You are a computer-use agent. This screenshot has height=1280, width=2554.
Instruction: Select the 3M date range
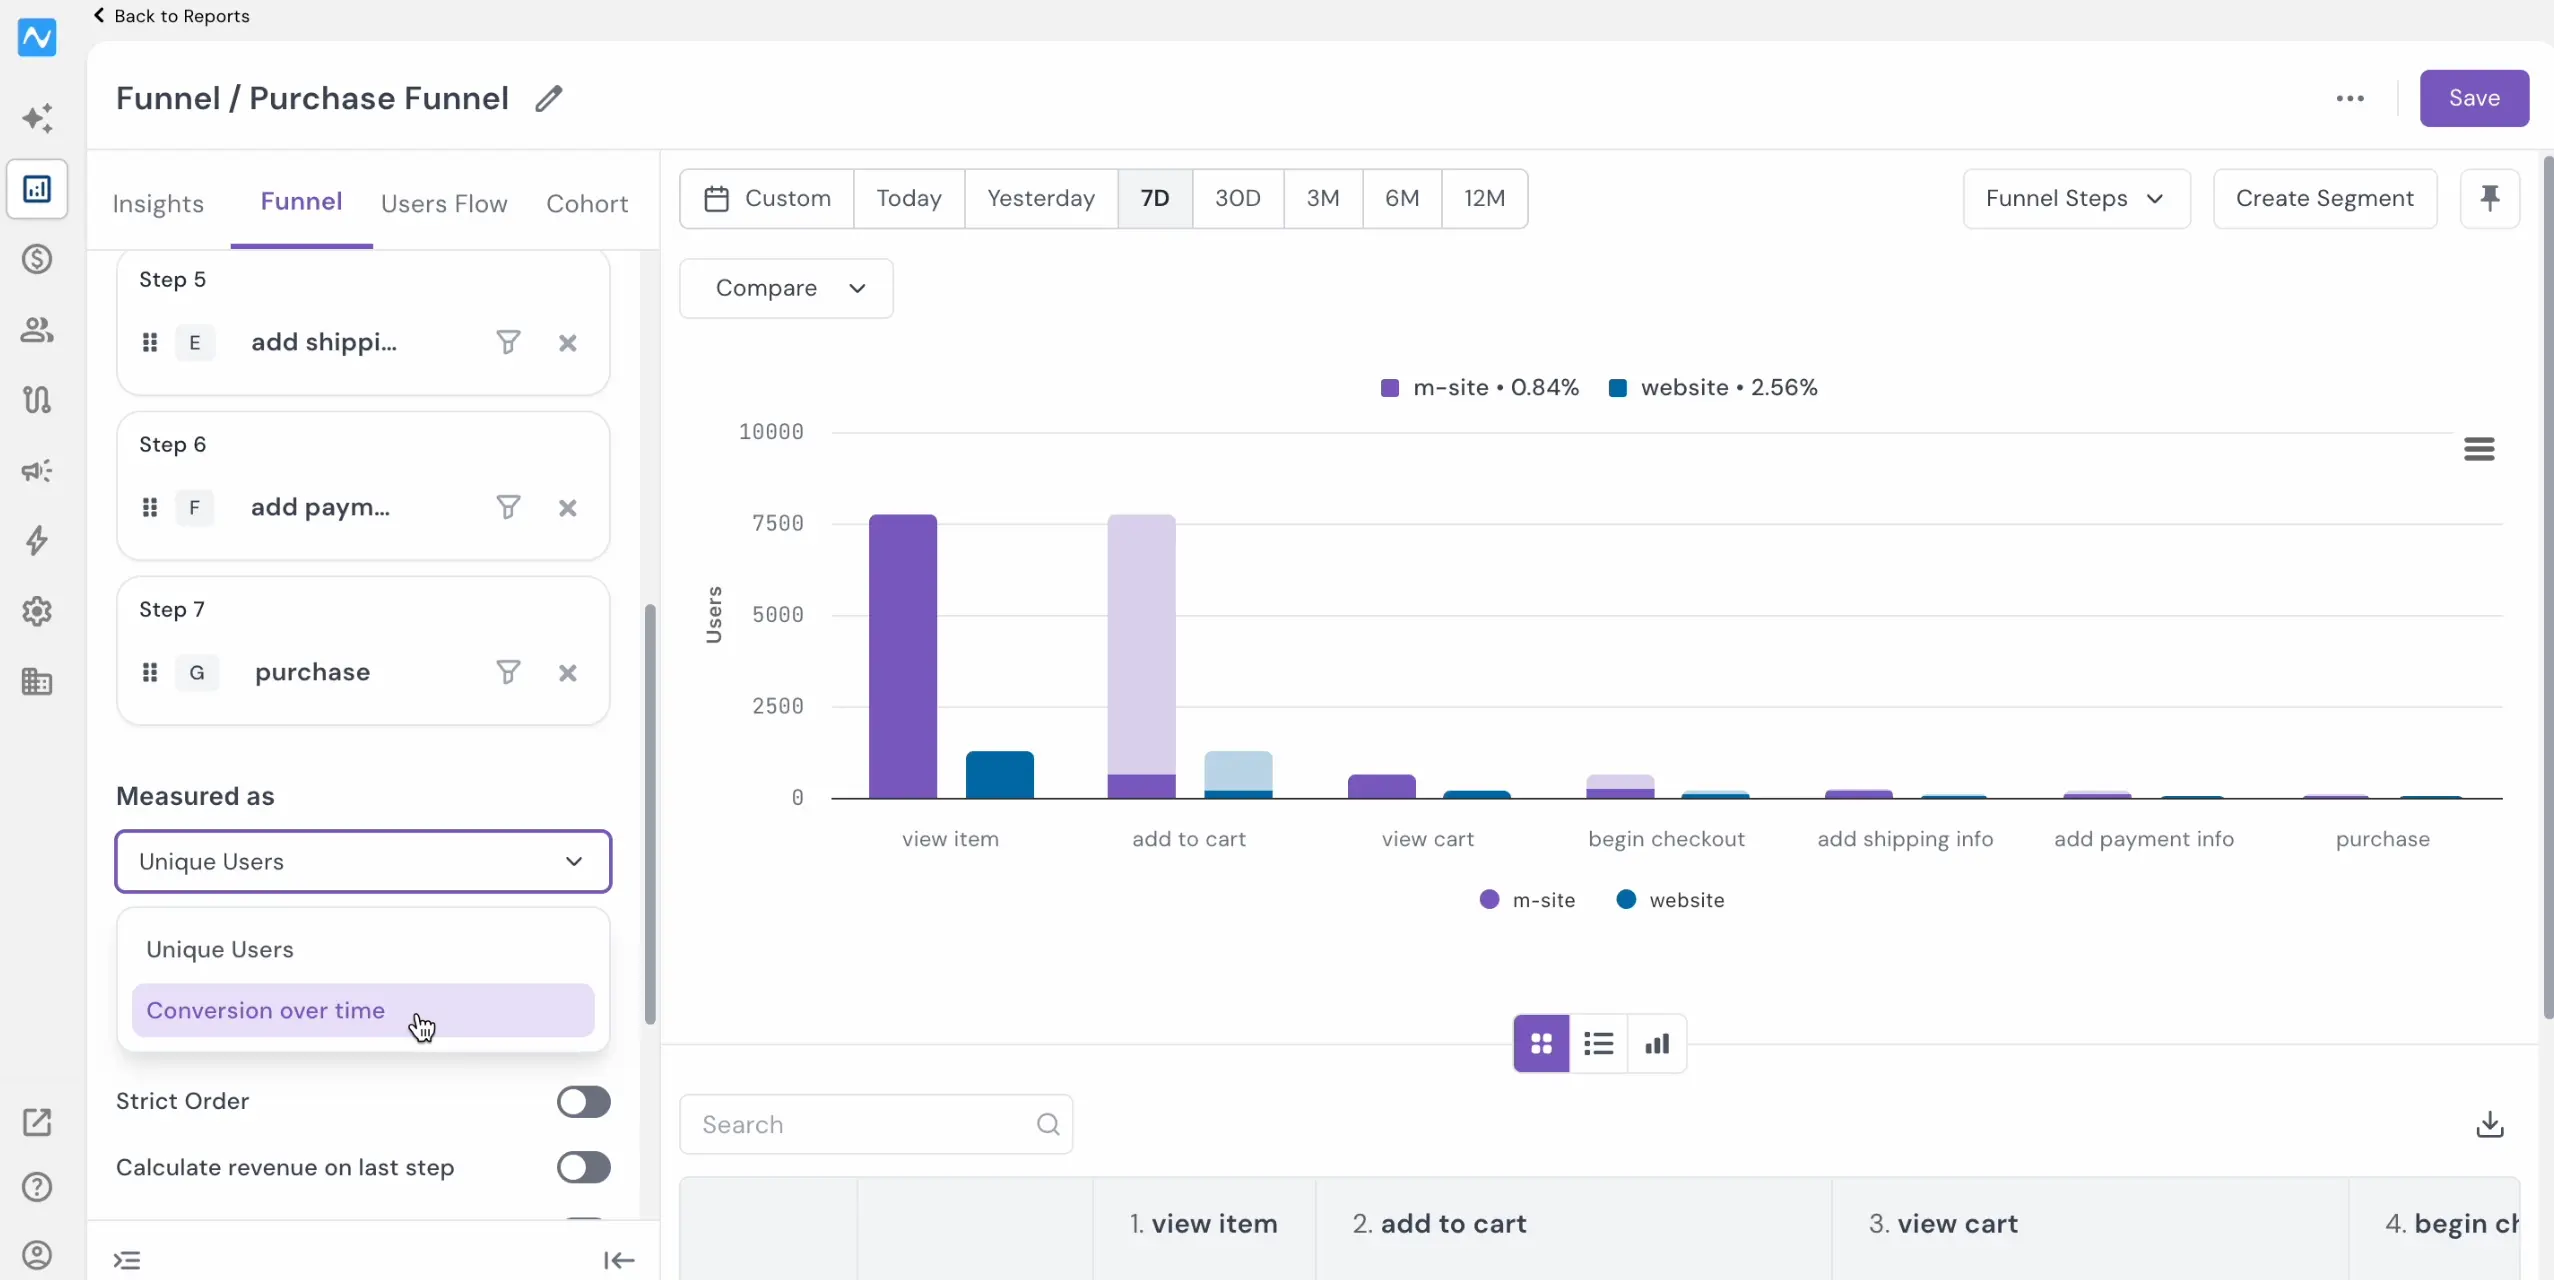[1323, 198]
